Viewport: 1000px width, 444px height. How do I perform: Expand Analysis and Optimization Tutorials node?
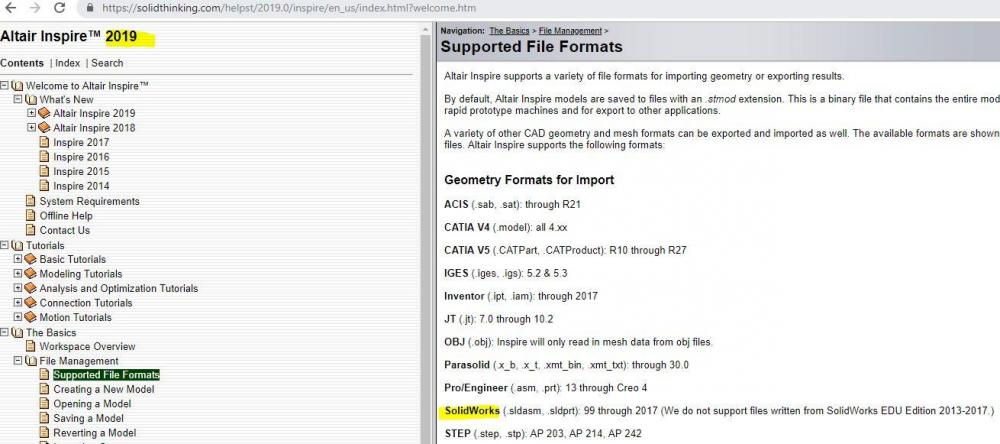[18, 288]
